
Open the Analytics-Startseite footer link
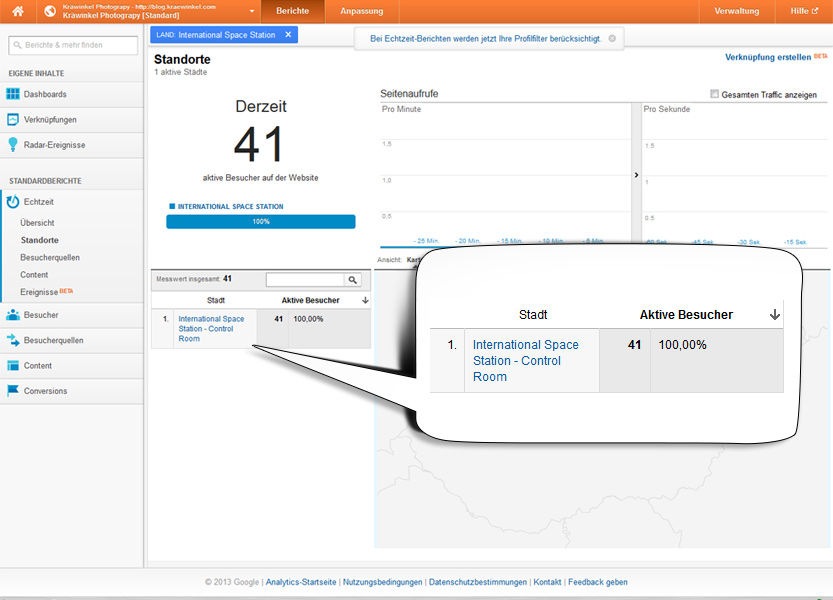301,582
